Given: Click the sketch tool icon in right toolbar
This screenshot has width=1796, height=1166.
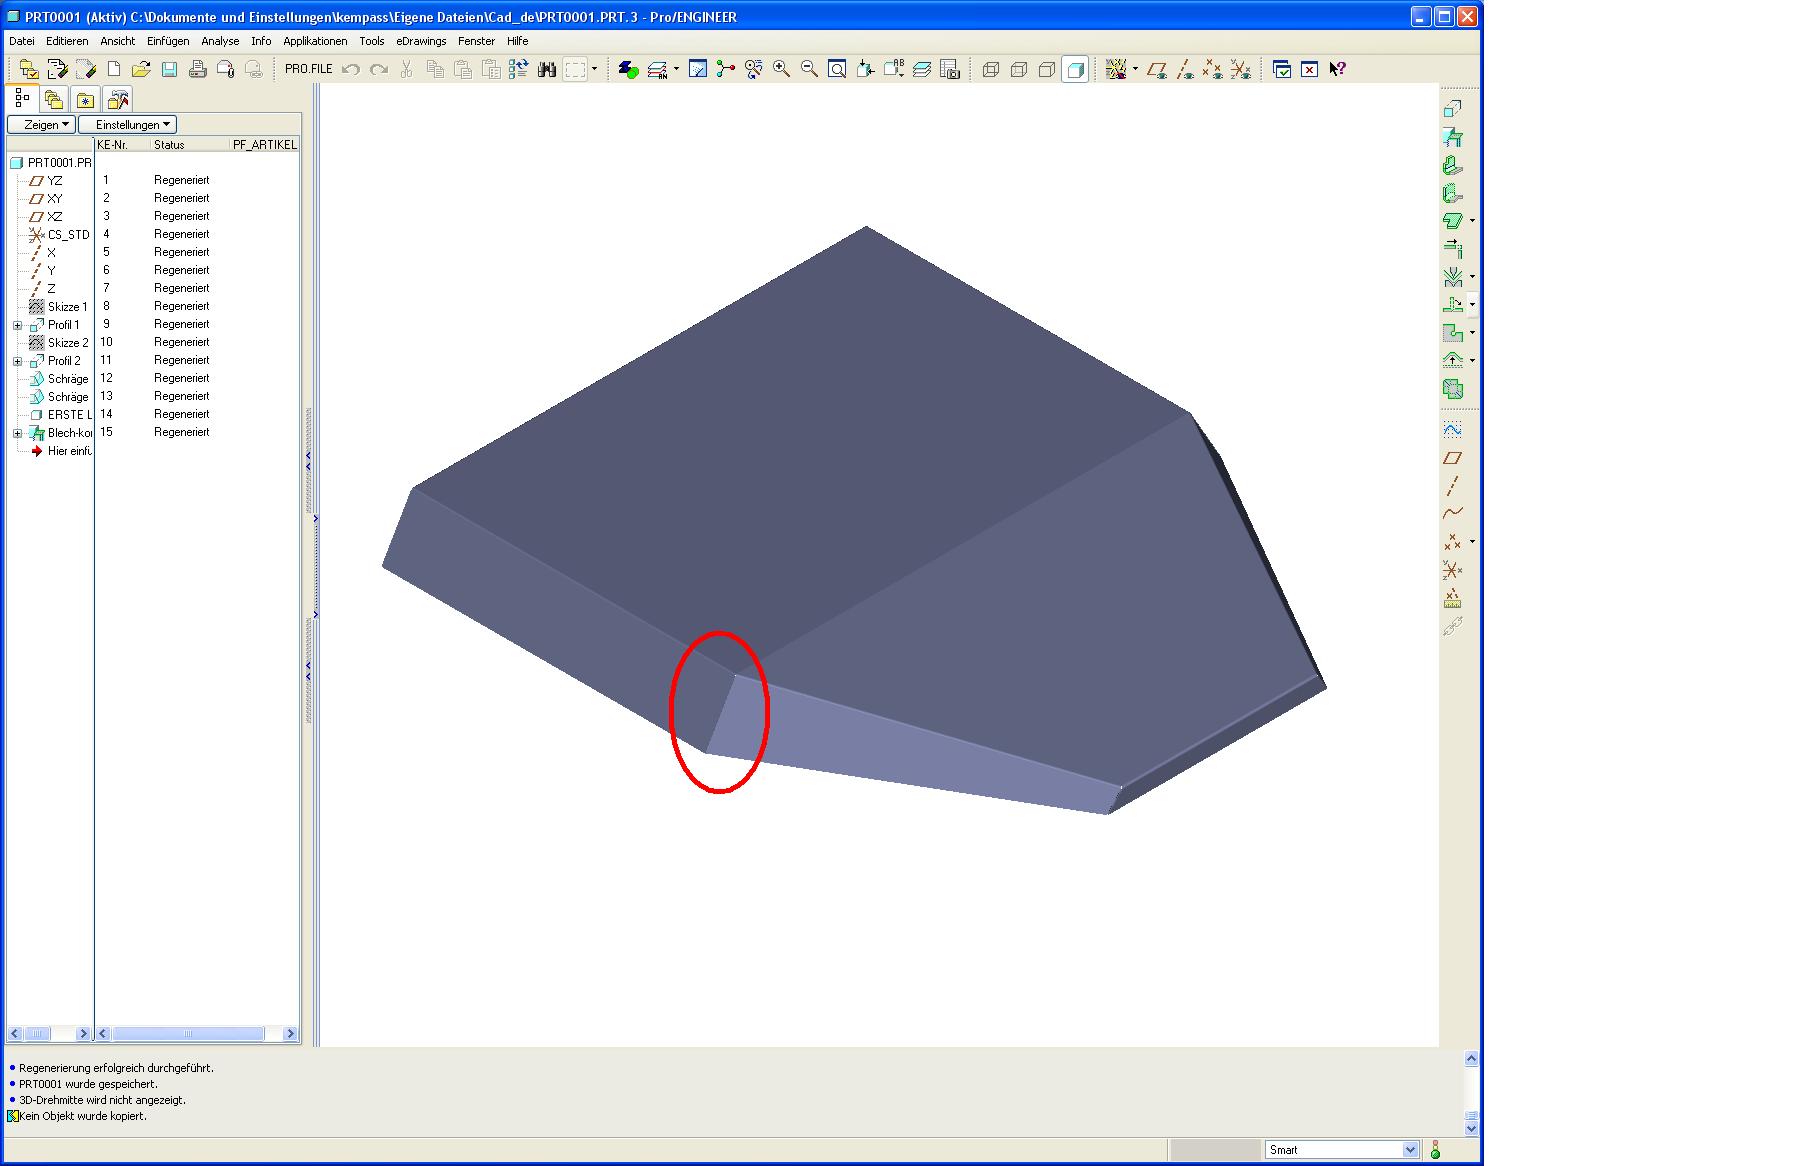Looking at the screenshot, I should click(1453, 430).
